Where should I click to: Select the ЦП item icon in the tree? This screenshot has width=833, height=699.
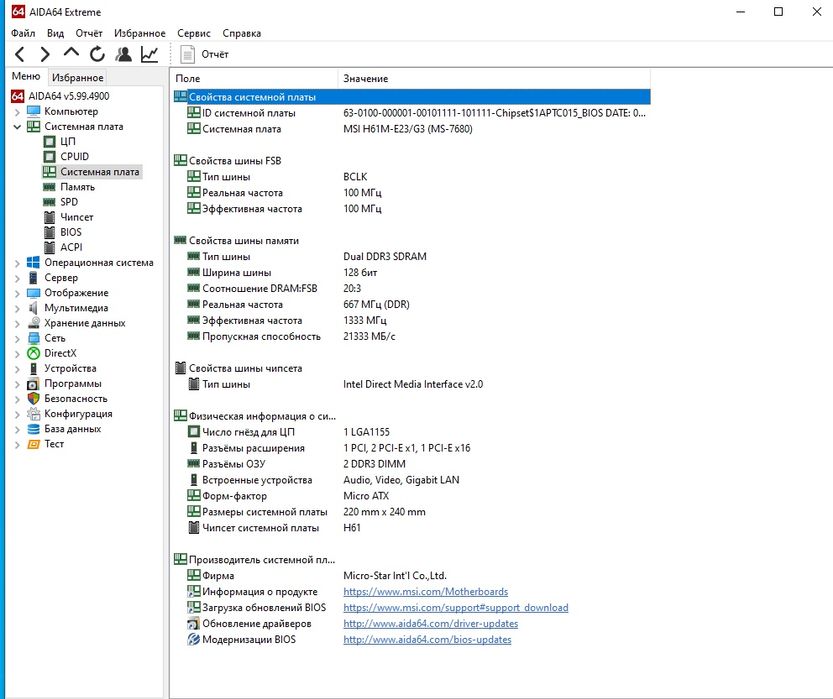(49, 142)
